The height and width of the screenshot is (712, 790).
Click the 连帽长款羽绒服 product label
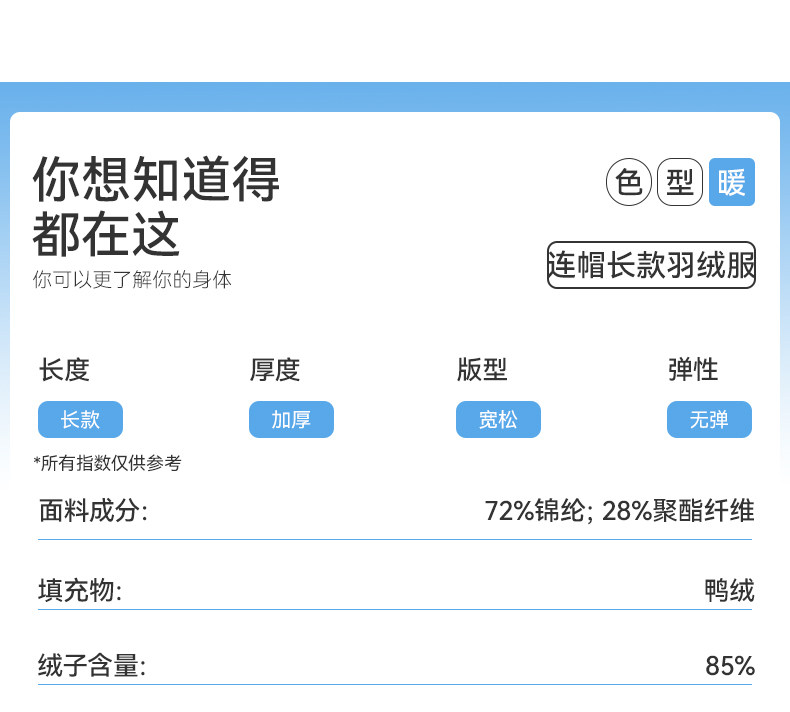[x=651, y=265]
